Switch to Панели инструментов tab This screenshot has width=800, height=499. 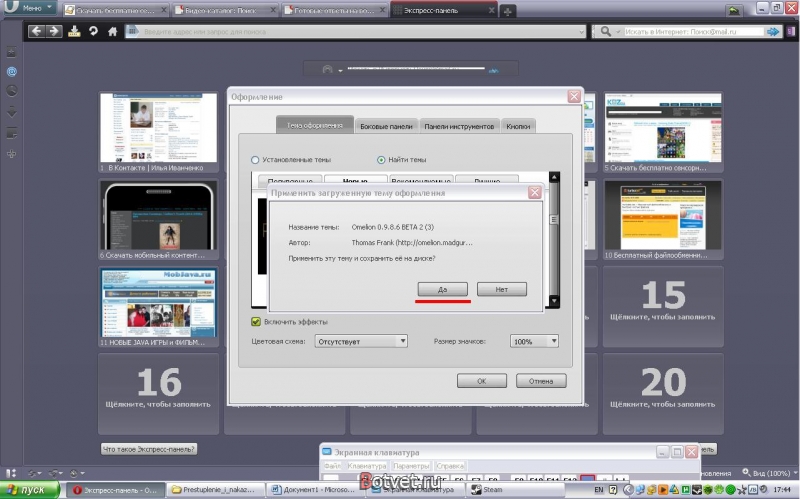pyautogui.click(x=459, y=126)
